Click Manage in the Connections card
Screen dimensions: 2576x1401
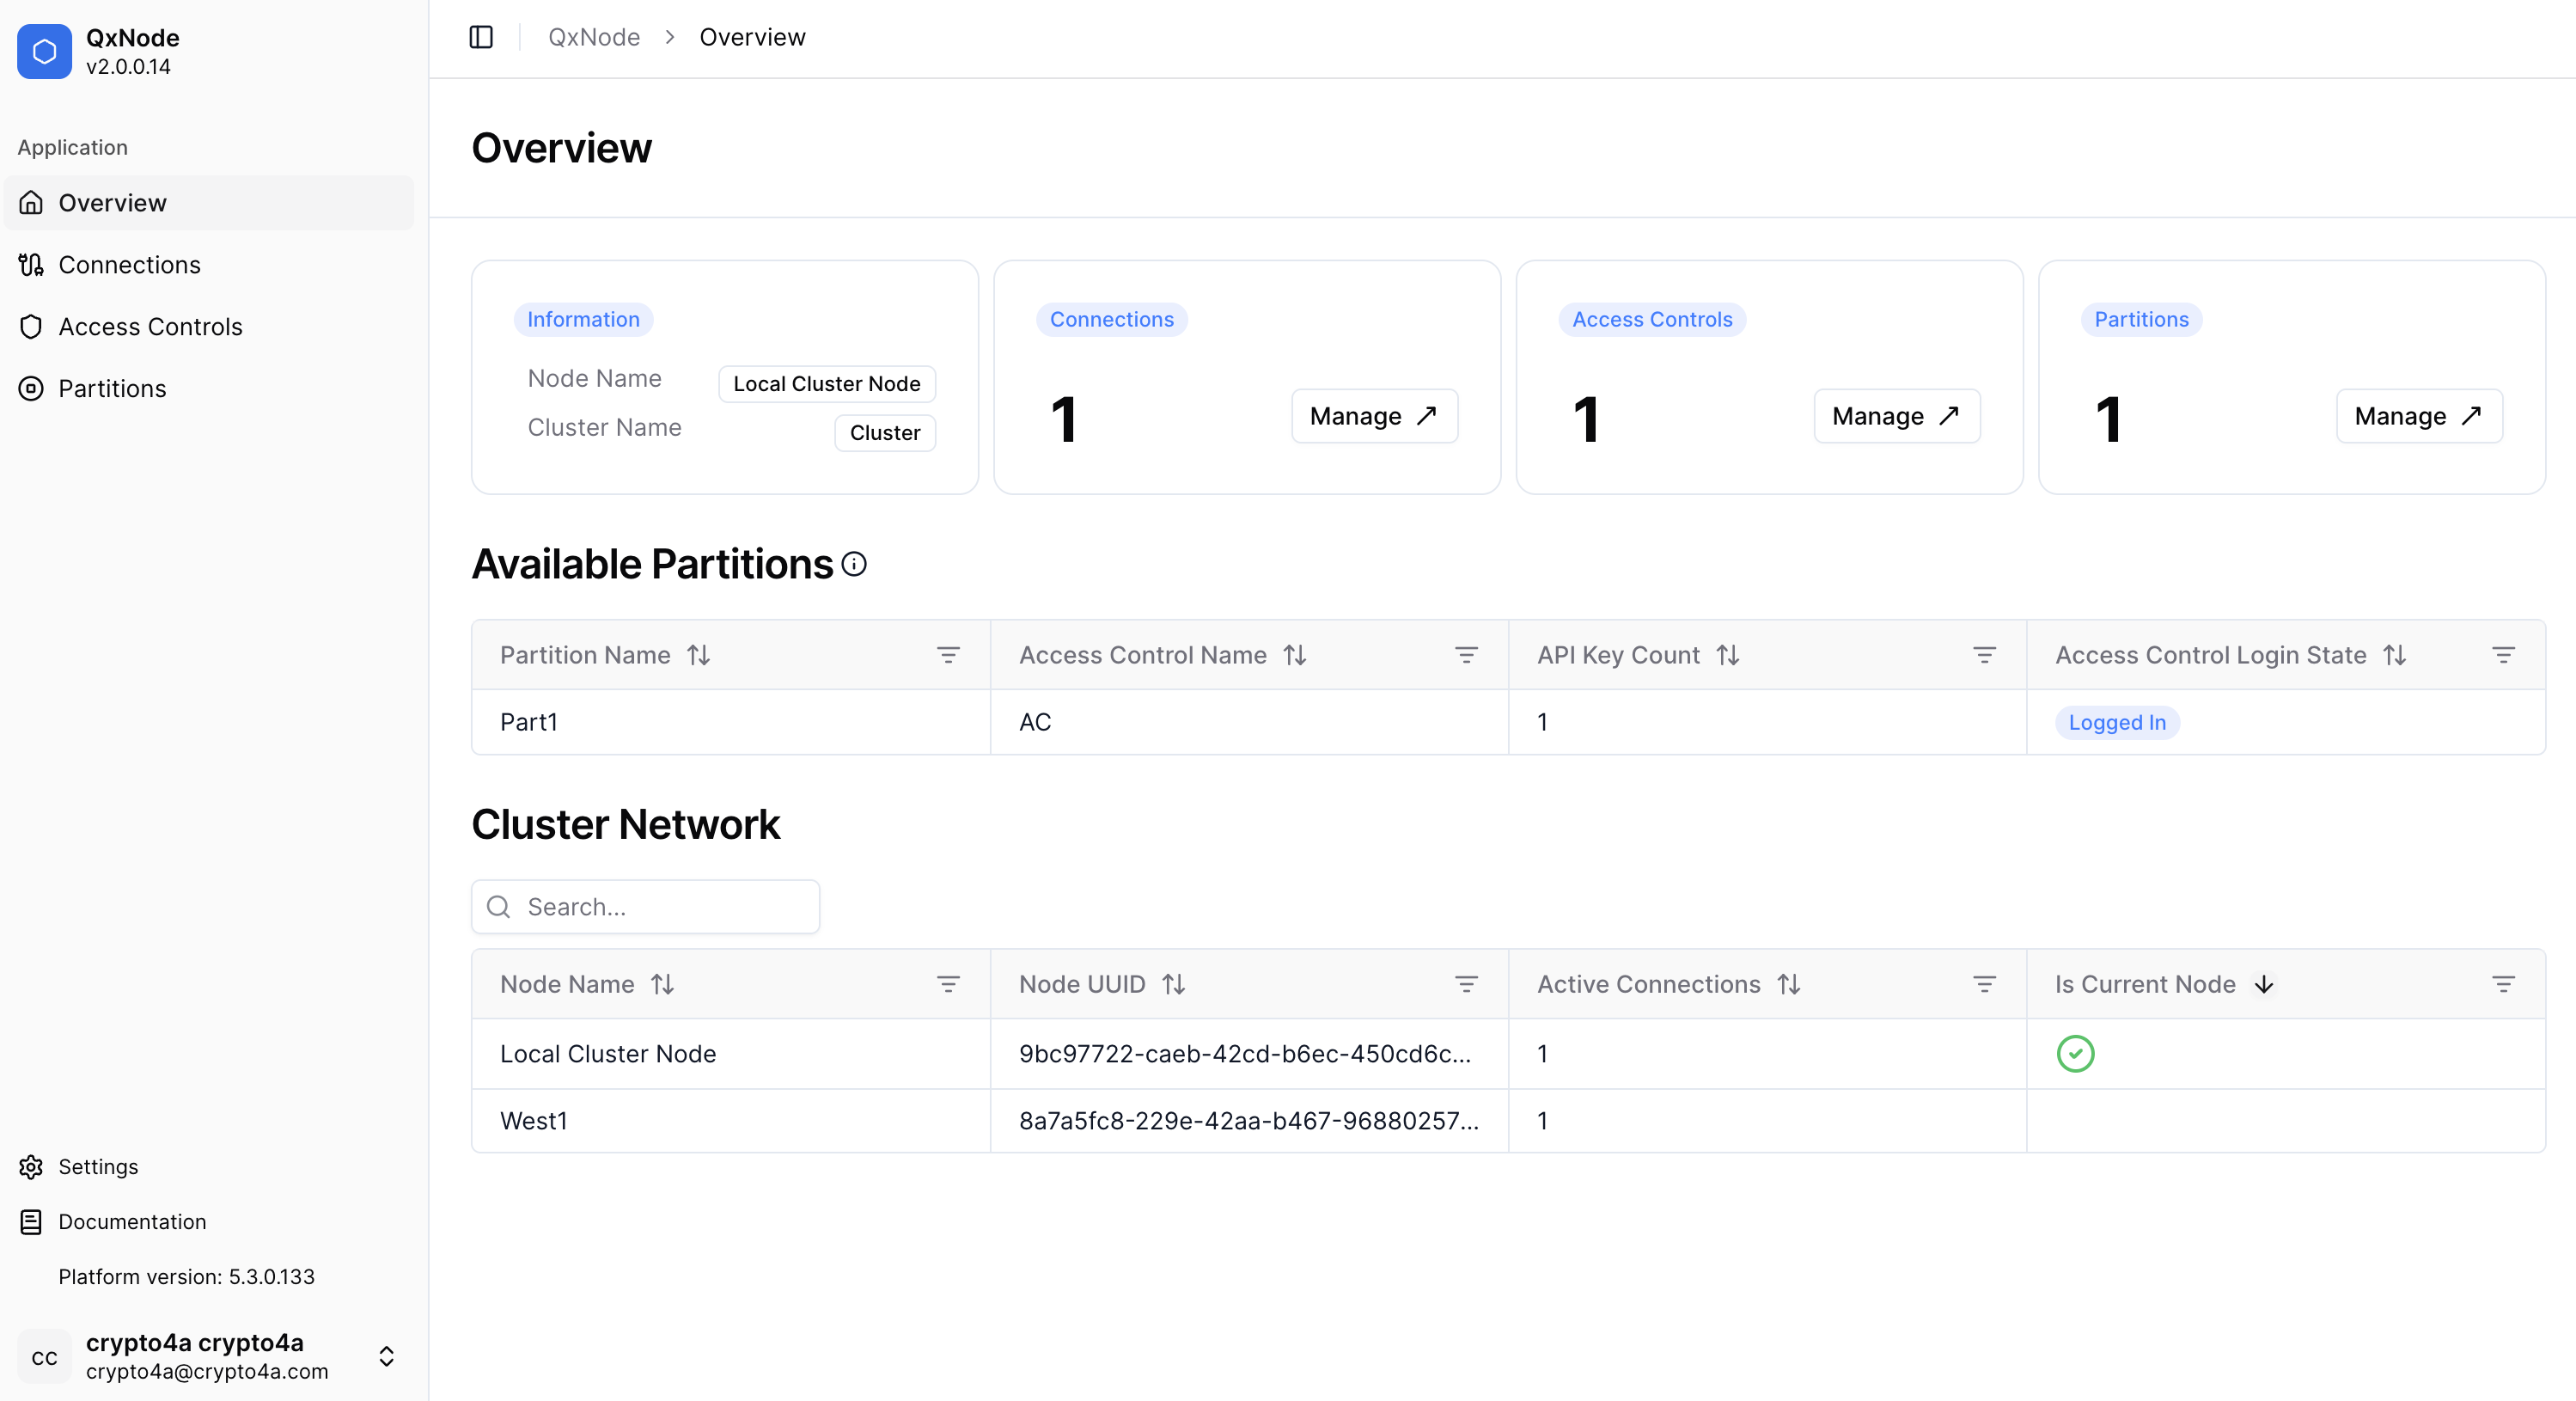pyautogui.click(x=1373, y=416)
